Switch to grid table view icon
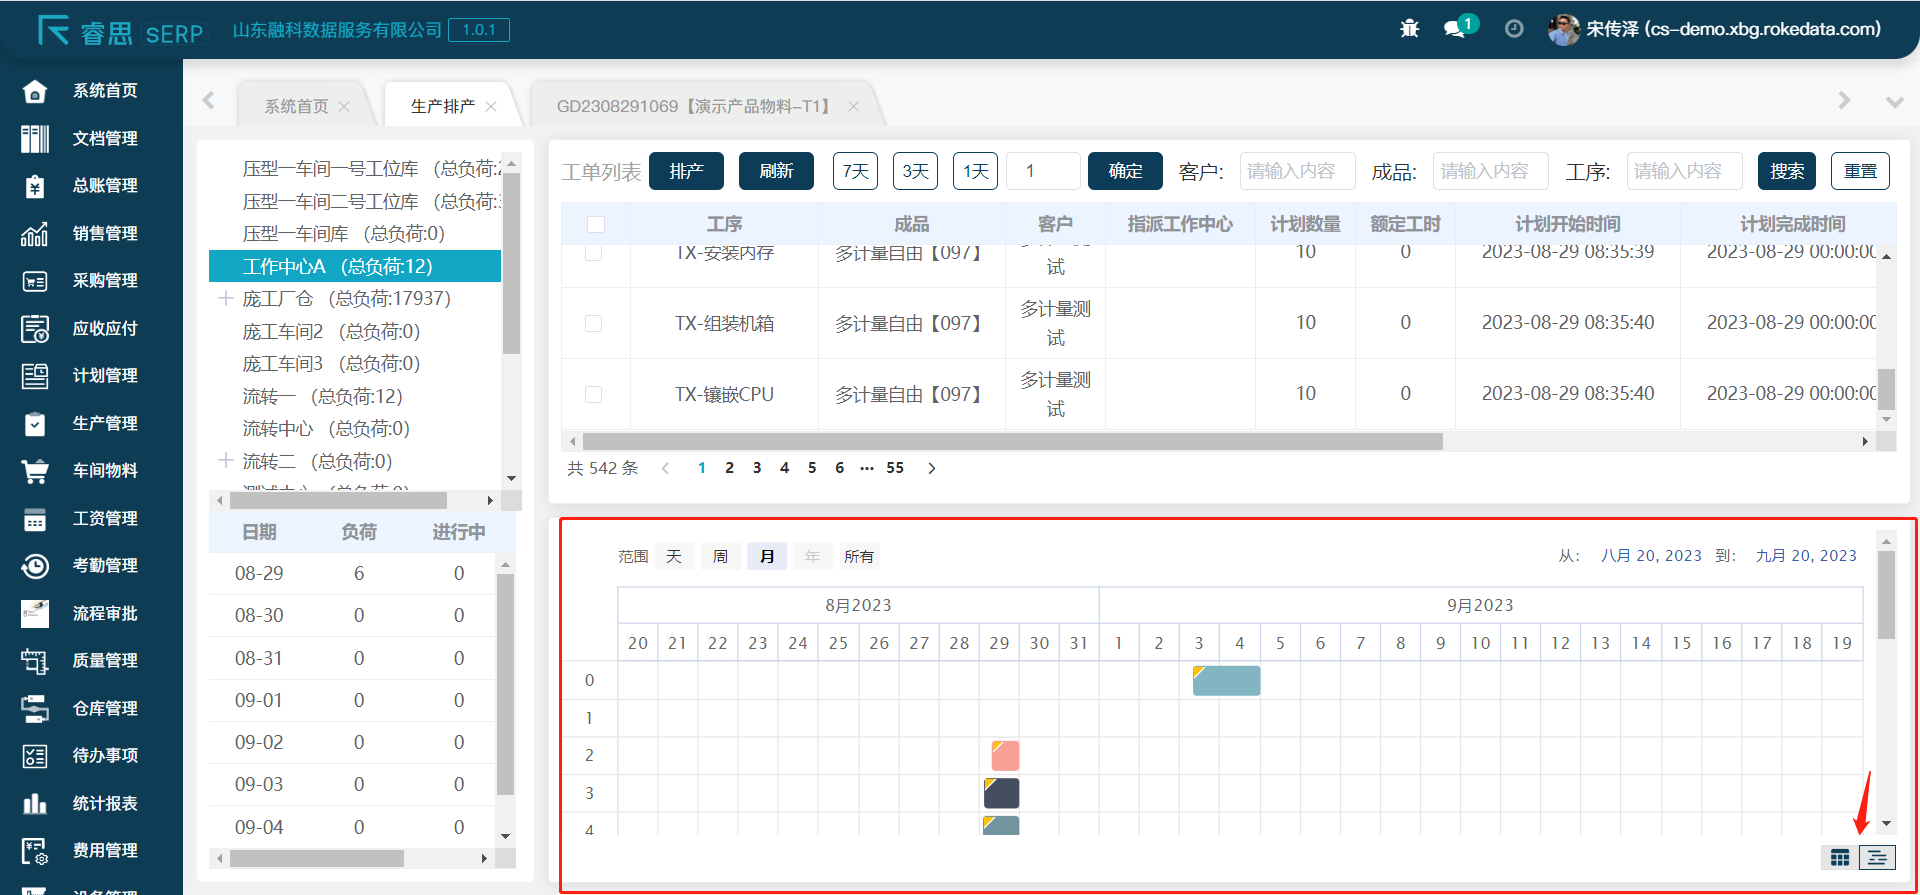This screenshot has height=895, width=1920. (x=1840, y=857)
